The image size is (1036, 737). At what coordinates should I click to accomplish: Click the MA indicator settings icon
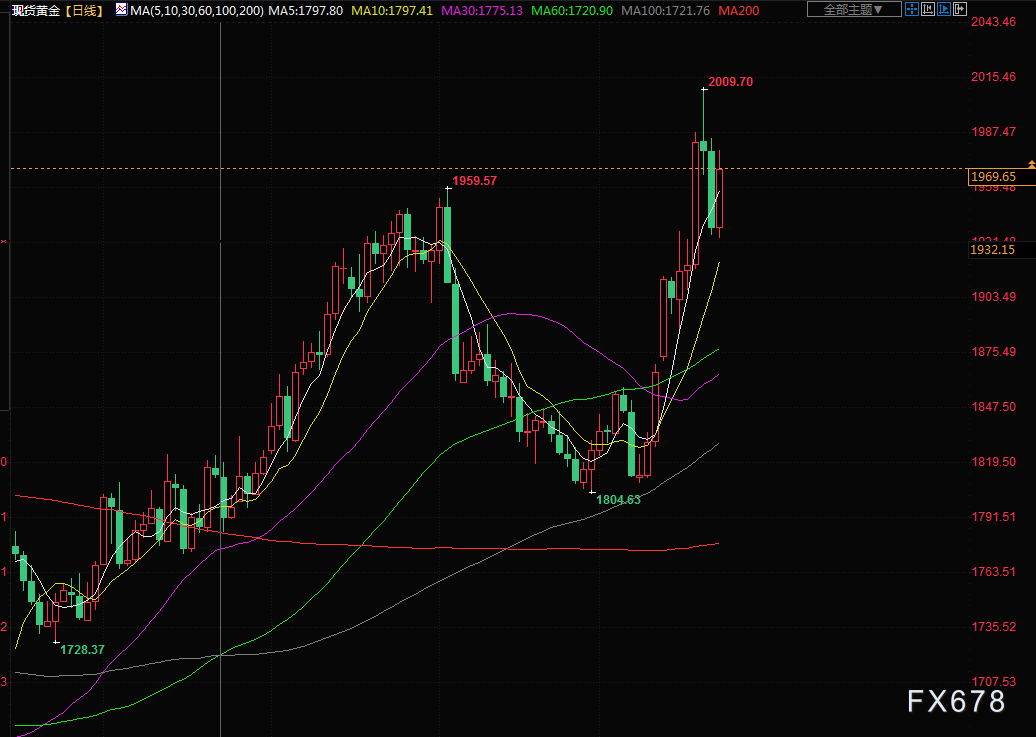[x=121, y=10]
